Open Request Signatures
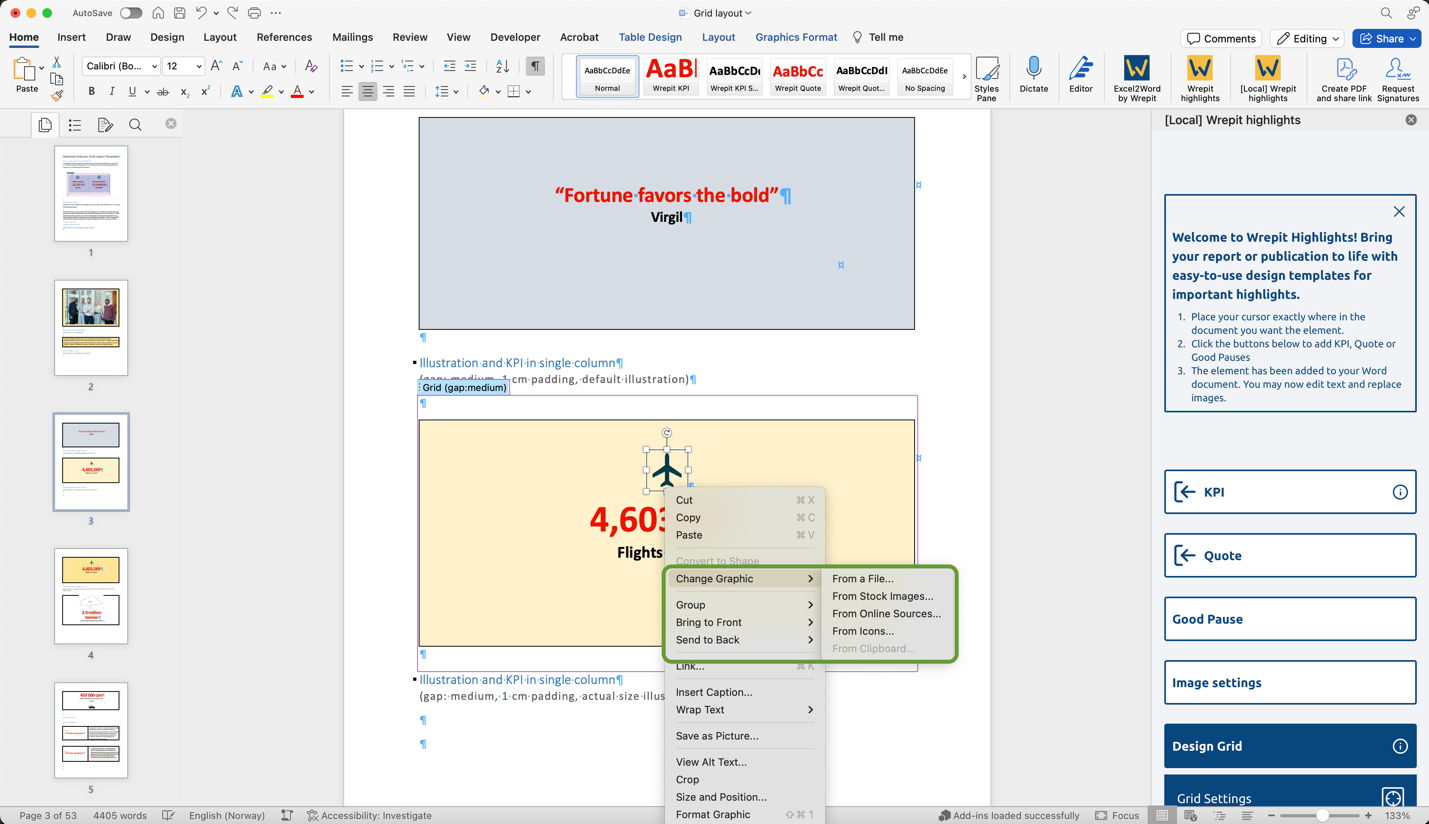Image resolution: width=1429 pixels, height=824 pixels. click(1397, 78)
